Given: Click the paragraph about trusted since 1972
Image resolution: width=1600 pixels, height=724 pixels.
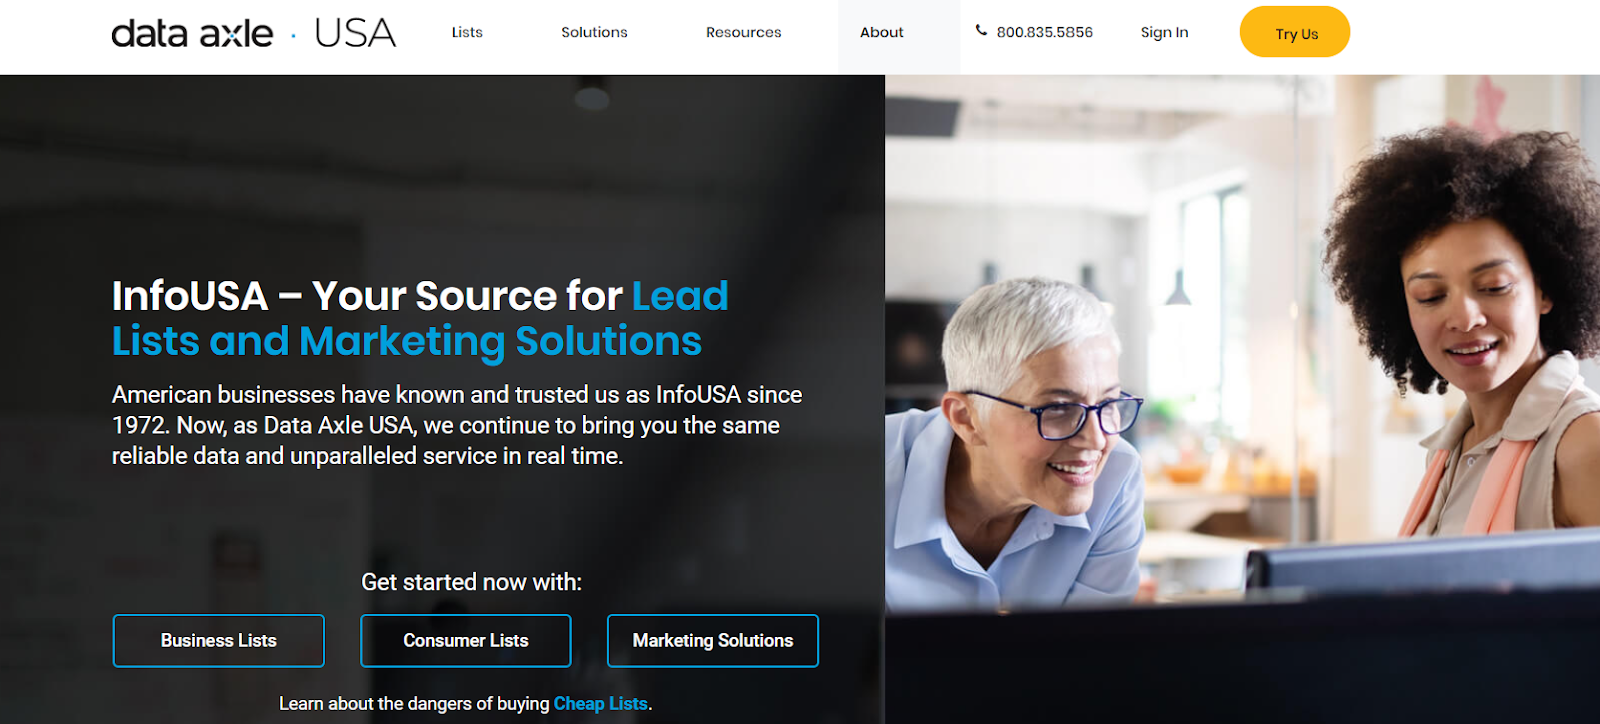Looking at the screenshot, I should 457,425.
